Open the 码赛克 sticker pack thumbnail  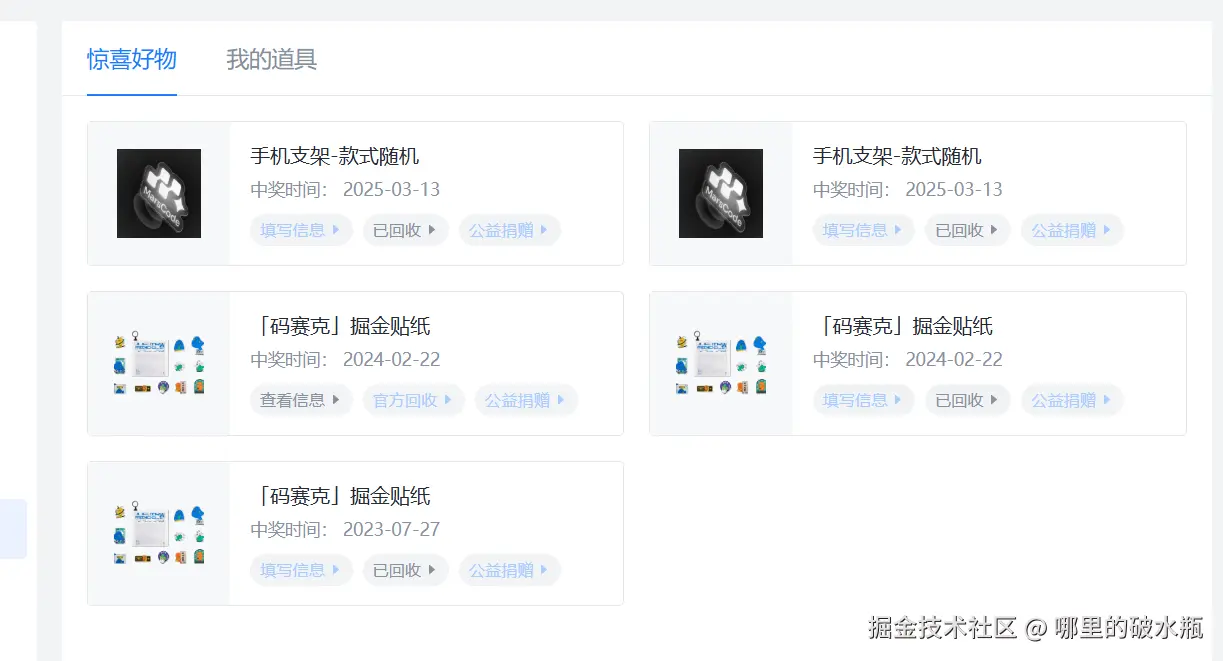tap(158, 360)
